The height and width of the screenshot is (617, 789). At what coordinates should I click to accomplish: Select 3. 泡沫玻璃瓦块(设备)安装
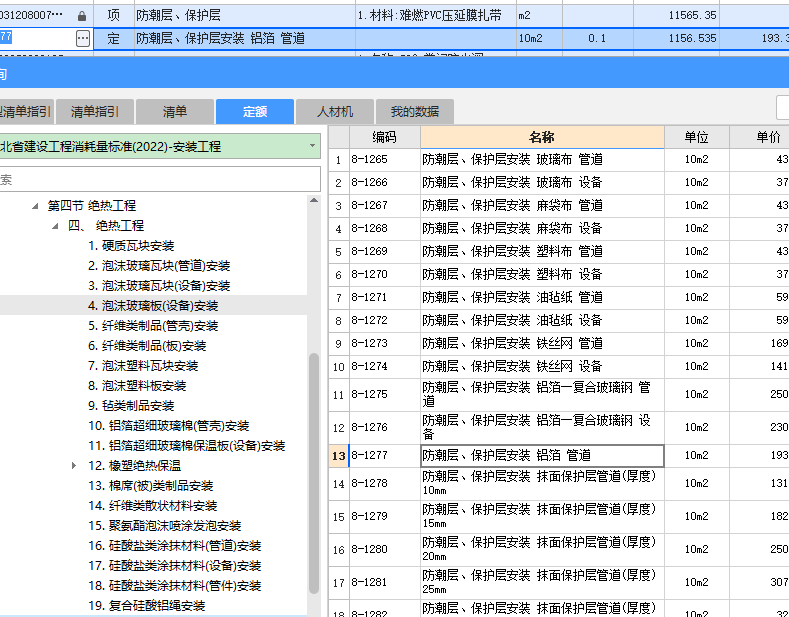pos(159,286)
